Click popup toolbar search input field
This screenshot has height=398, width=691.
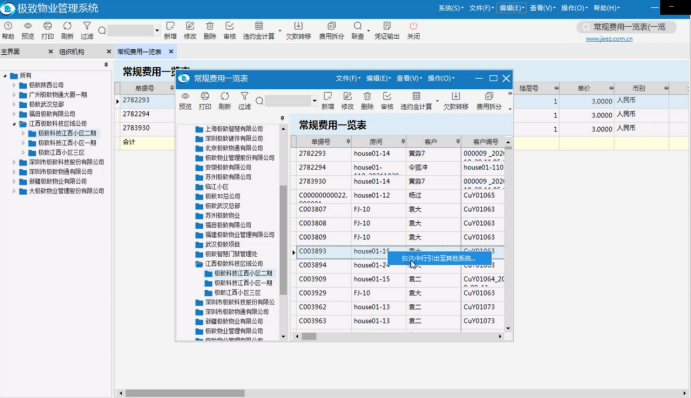click(x=288, y=101)
